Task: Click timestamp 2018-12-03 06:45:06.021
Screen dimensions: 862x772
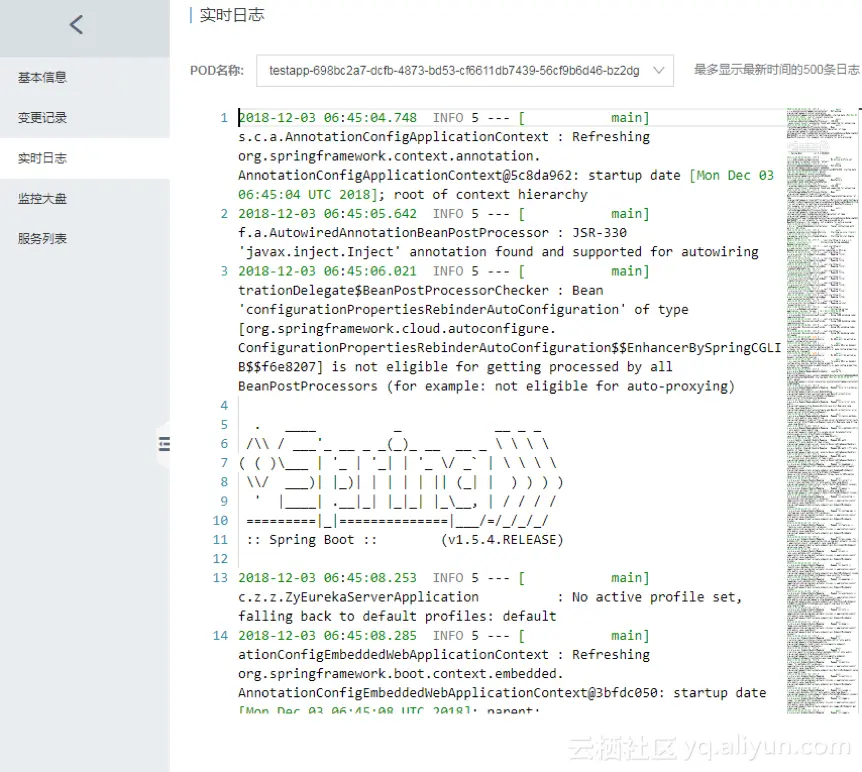Action: point(328,271)
